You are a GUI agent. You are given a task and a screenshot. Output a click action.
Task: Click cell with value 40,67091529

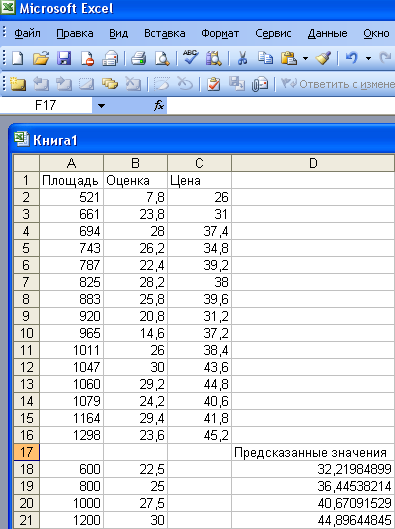click(x=313, y=503)
